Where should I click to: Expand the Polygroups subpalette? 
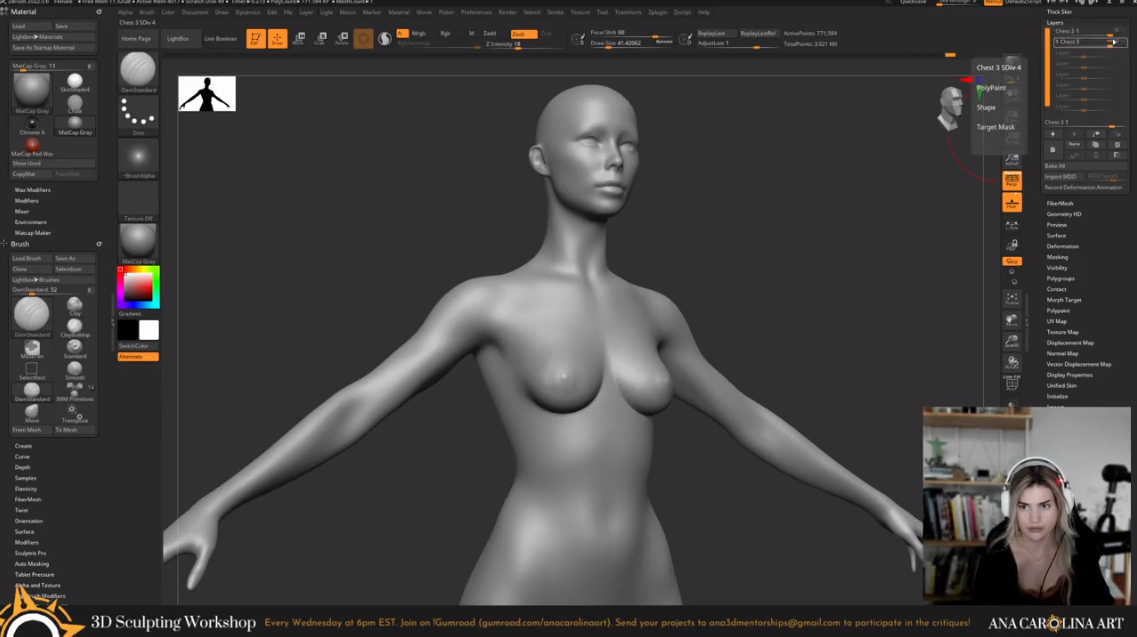[x=1060, y=279]
